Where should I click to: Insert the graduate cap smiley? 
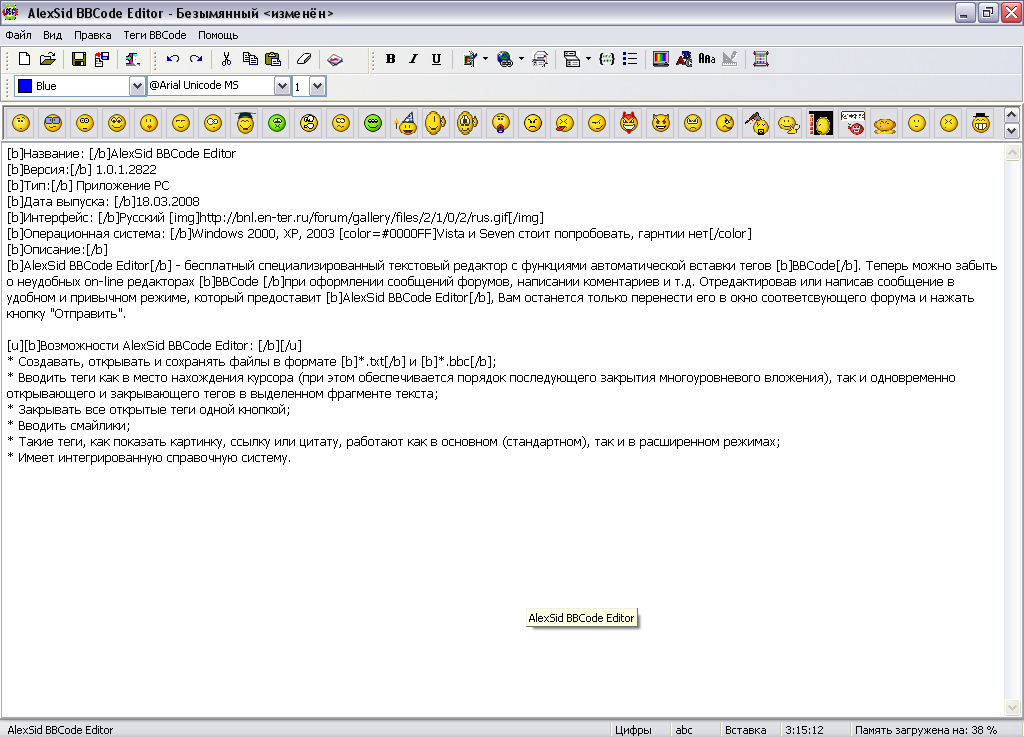245,123
